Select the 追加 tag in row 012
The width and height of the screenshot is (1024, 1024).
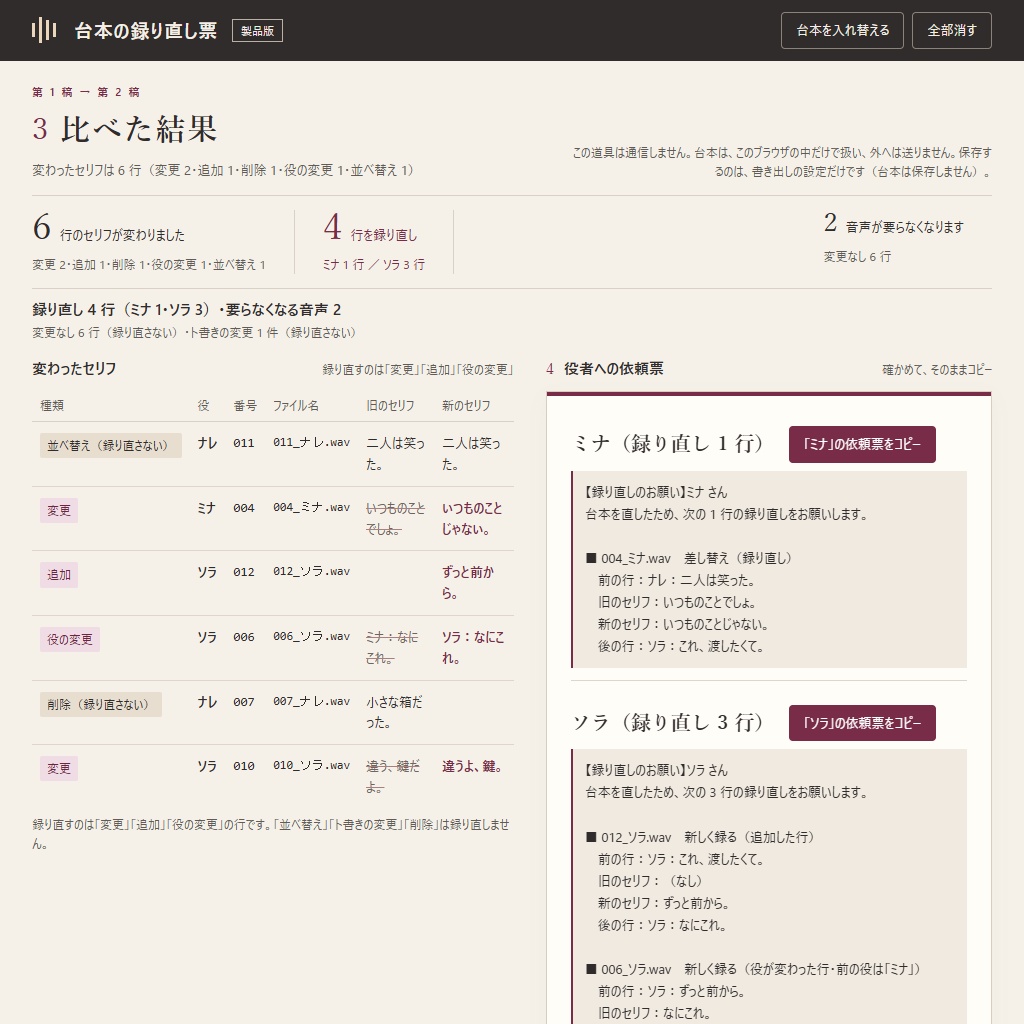[x=59, y=575]
